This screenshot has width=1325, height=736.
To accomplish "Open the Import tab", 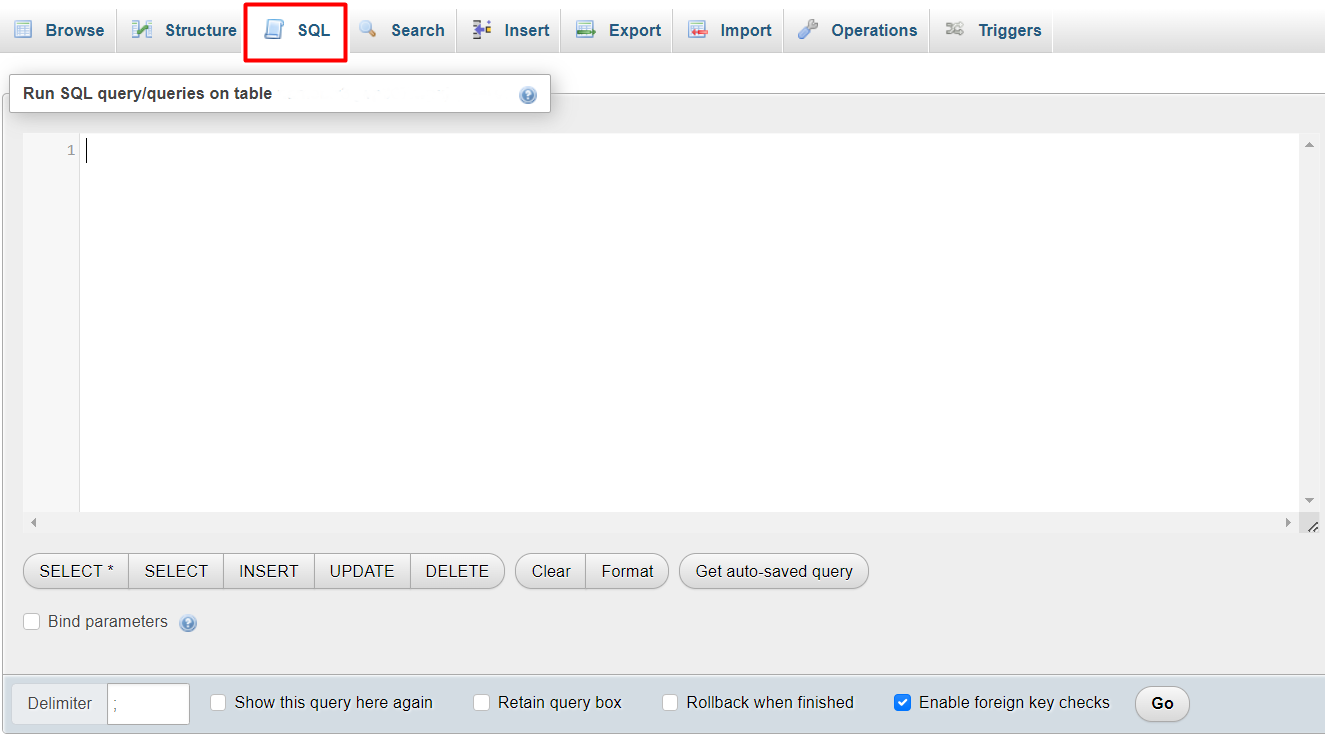I will tap(730, 30).
